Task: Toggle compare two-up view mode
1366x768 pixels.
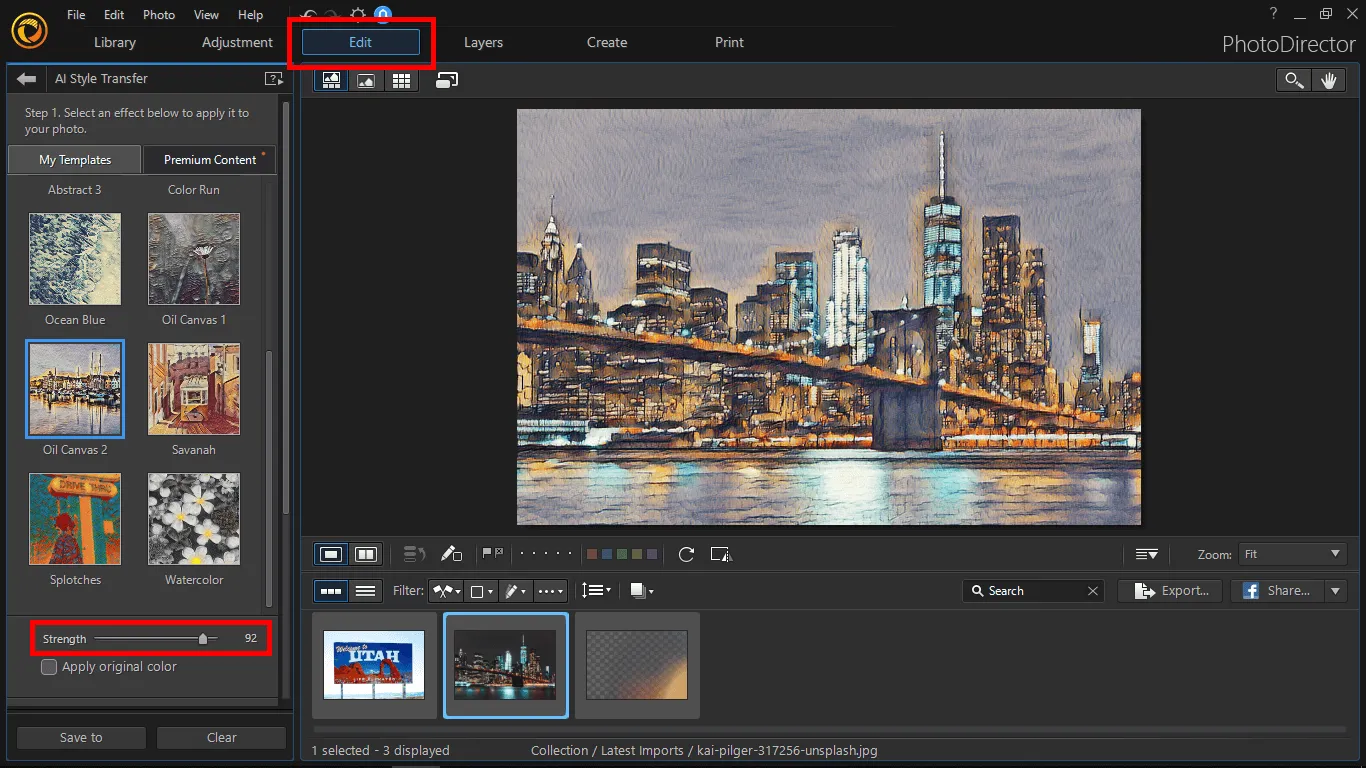Action: pos(366,554)
